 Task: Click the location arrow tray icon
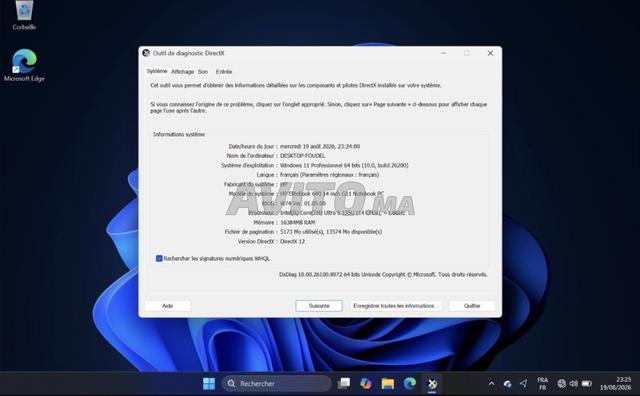click(x=524, y=383)
